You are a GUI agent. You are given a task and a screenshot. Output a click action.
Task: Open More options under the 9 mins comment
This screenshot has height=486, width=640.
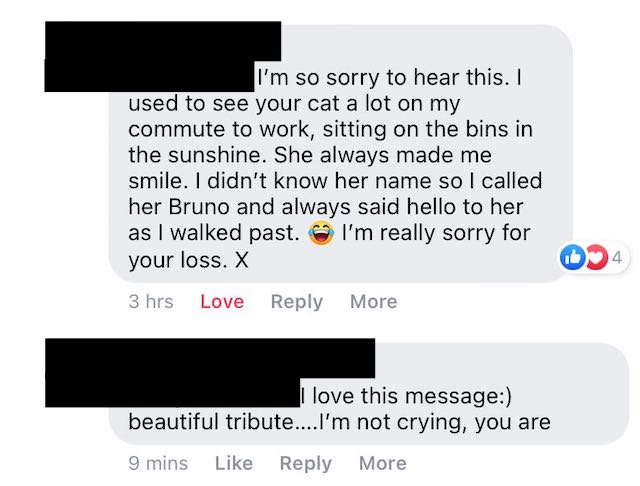click(x=382, y=463)
